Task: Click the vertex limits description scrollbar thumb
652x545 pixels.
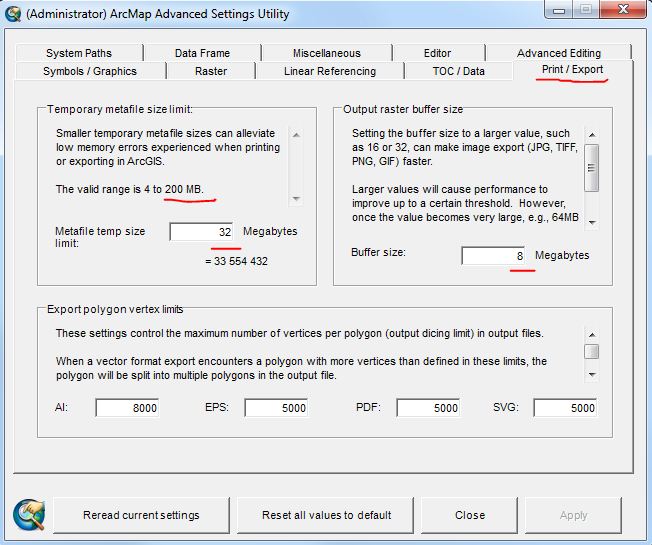Action: tap(592, 351)
